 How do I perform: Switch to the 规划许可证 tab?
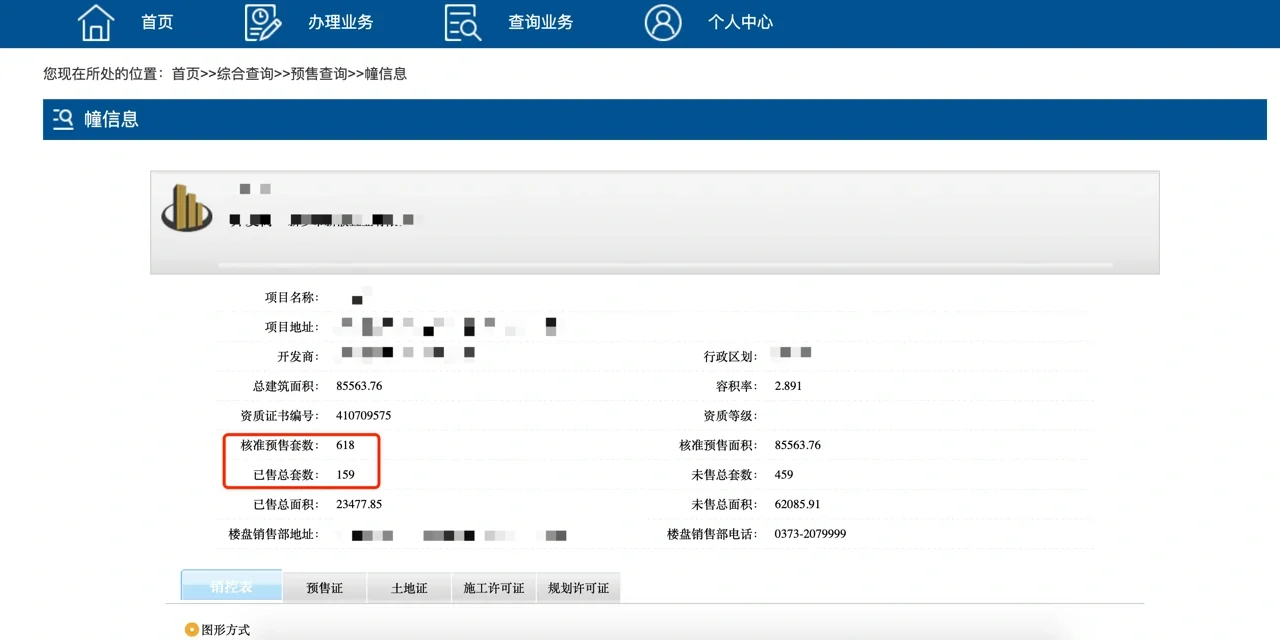(579, 588)
